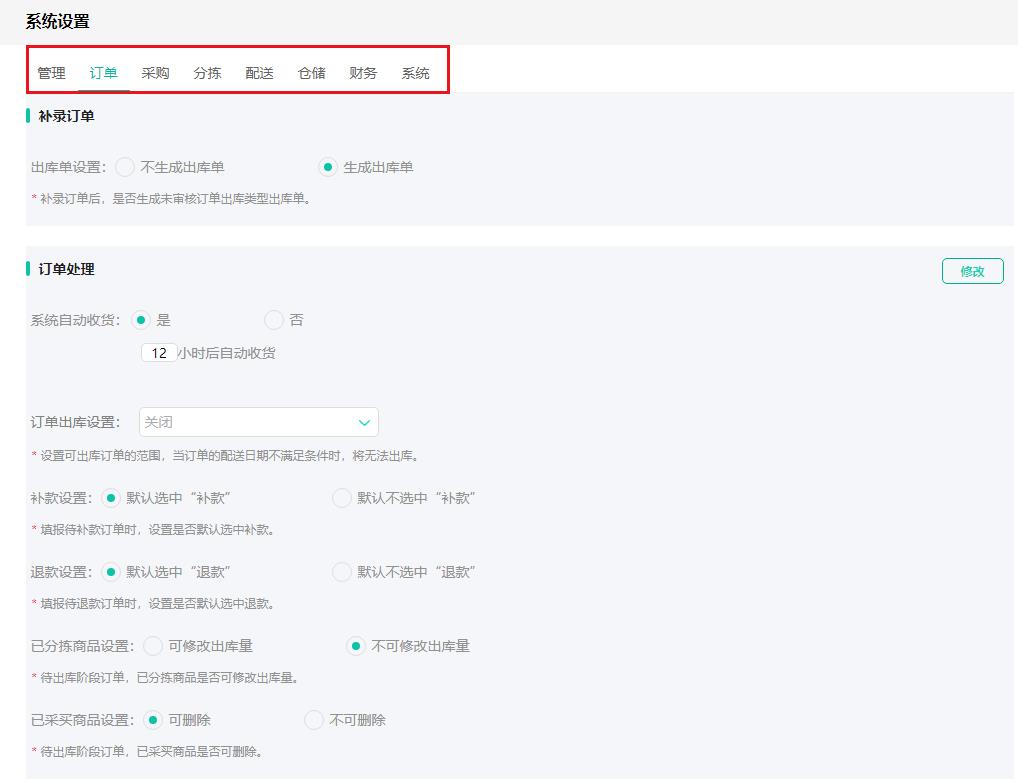The image size is (1018, 781).
Task: Switch to the 系统 tab
Action: coord(415,72)
